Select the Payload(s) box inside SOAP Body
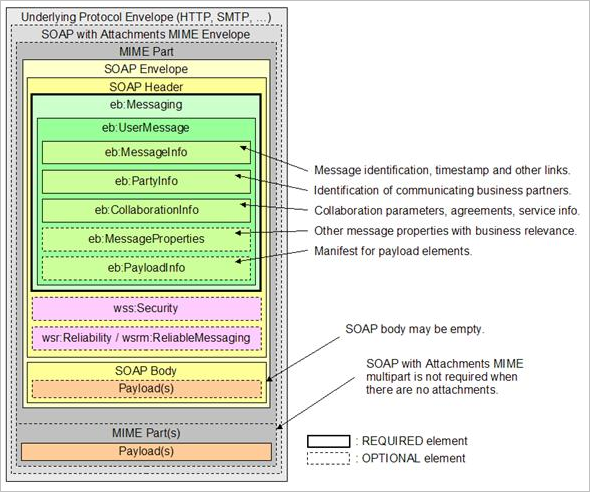Viewport: 590px width, 492px height. 146,389
